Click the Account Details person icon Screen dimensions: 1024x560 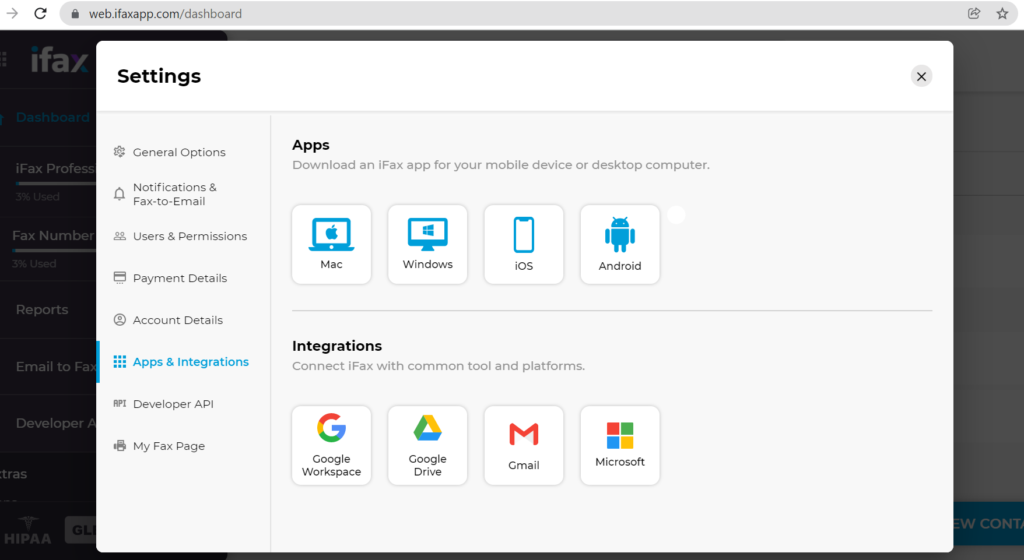[120, 320]
